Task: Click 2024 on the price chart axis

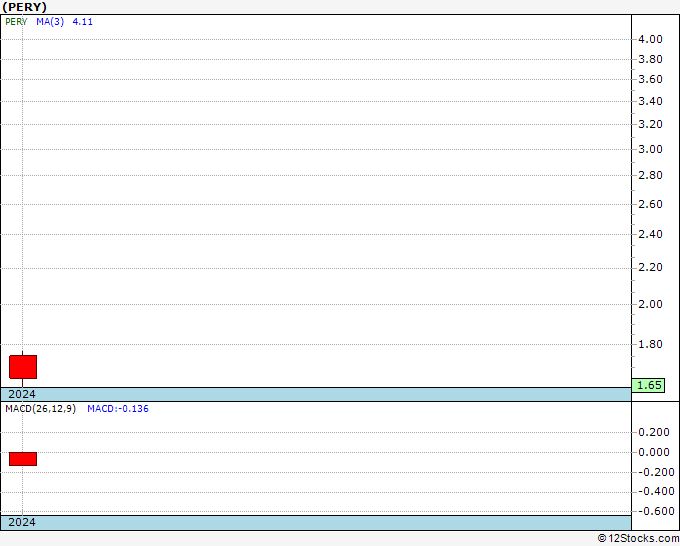Action: 22,394
